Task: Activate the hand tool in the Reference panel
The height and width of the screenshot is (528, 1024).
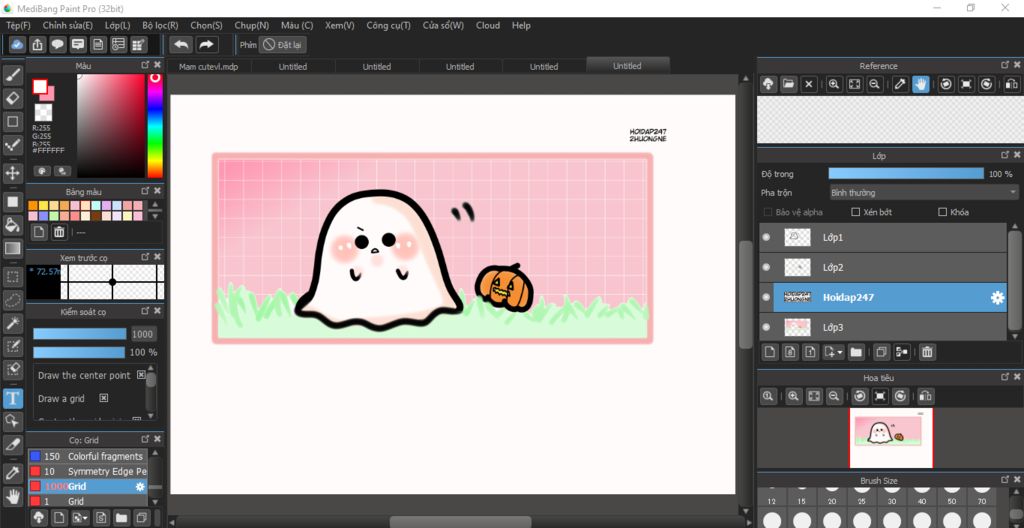Action: (921, 84)
